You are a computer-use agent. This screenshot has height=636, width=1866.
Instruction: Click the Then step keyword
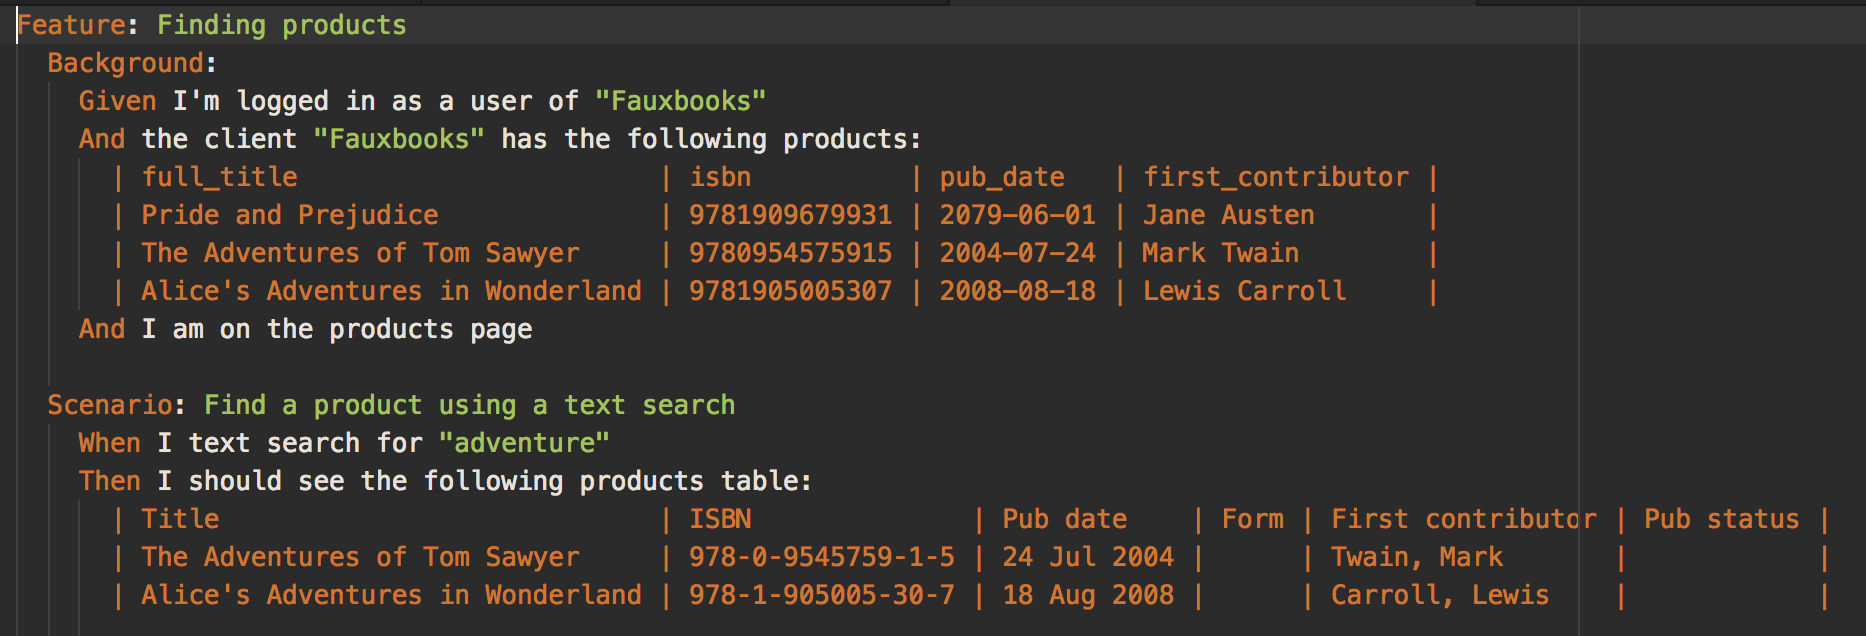point(109,481)
